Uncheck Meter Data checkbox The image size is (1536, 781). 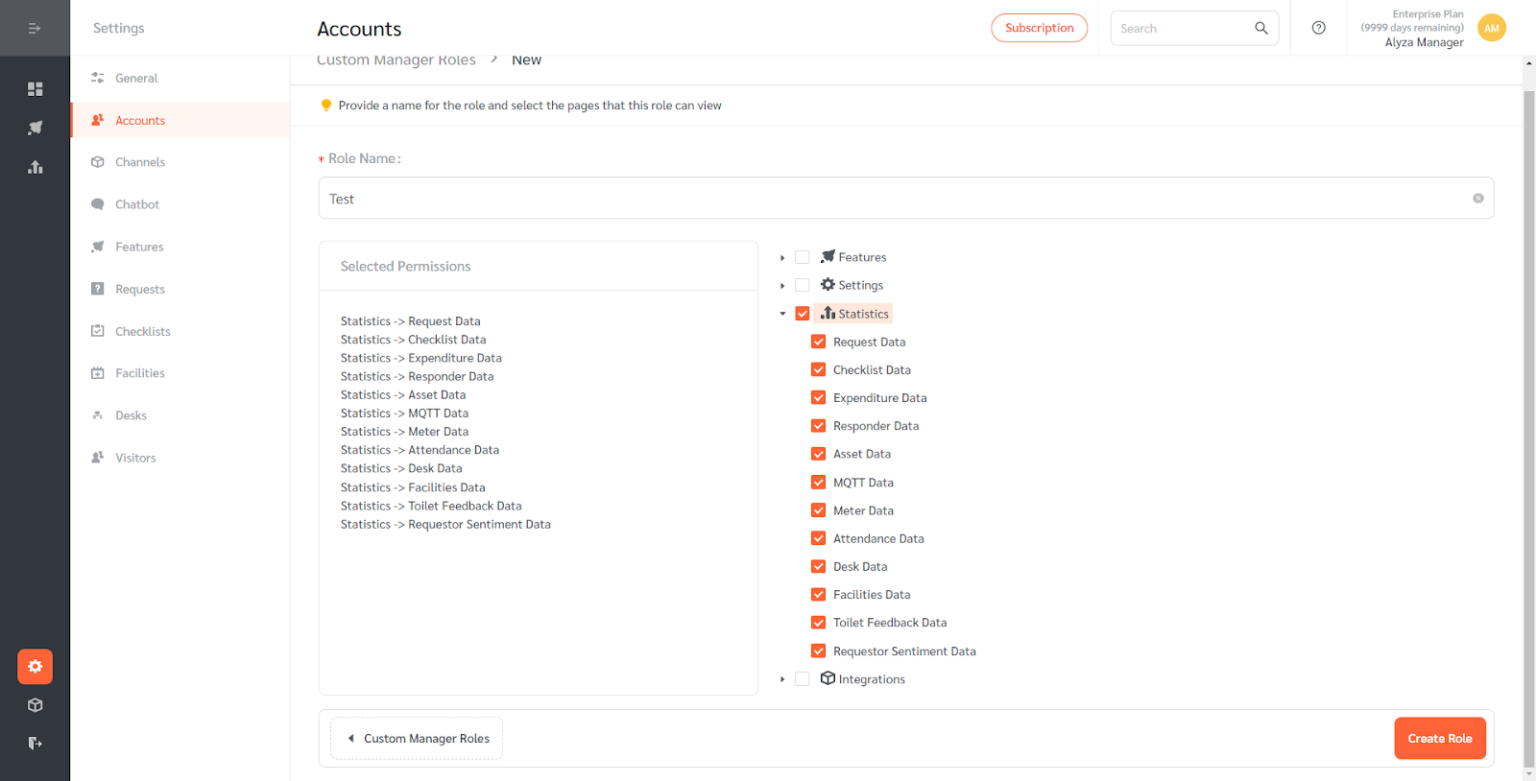click(x=818, y=510)
